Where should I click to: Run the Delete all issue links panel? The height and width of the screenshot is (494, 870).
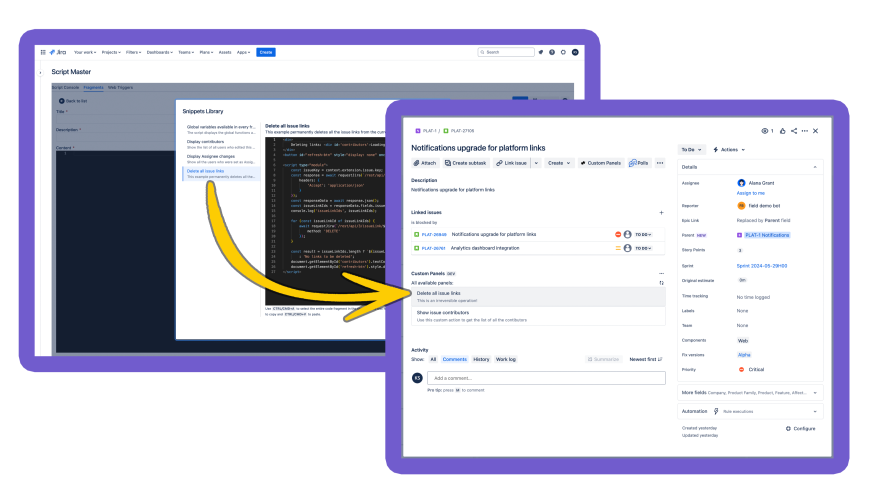pos(538,297)
